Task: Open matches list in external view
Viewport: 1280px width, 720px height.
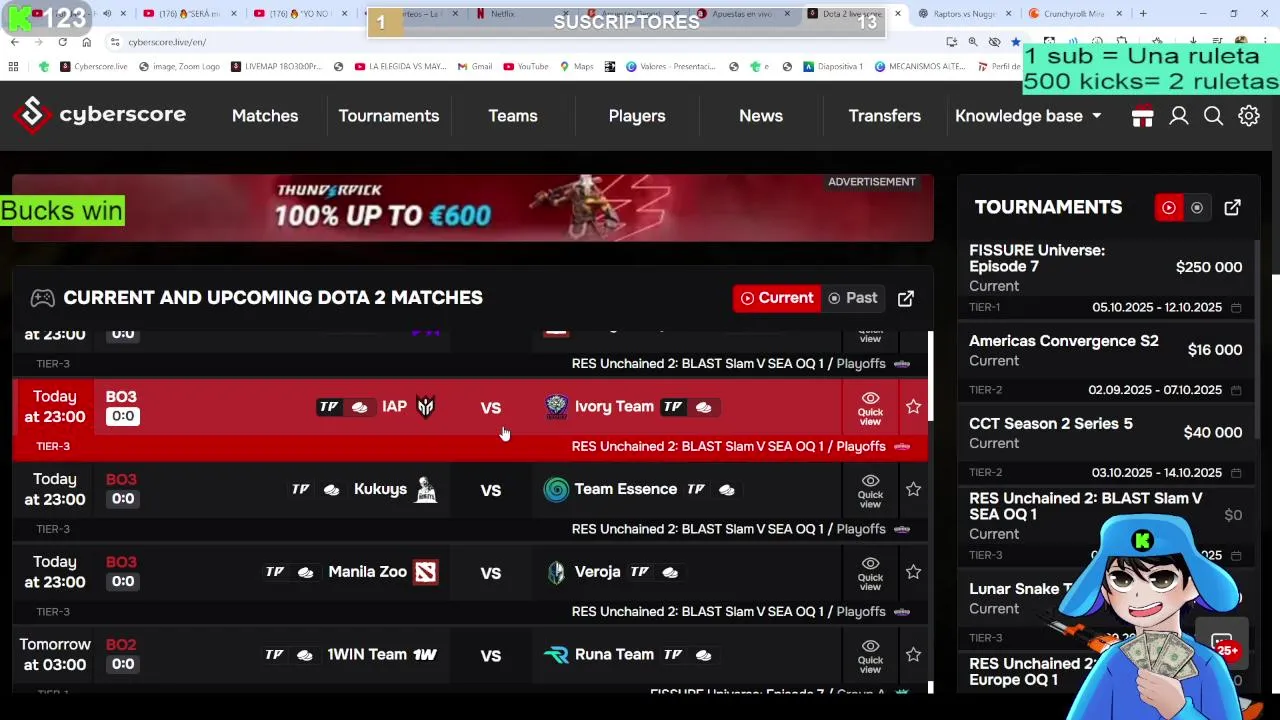Action: pyautogui.click(x=906, y=298)
